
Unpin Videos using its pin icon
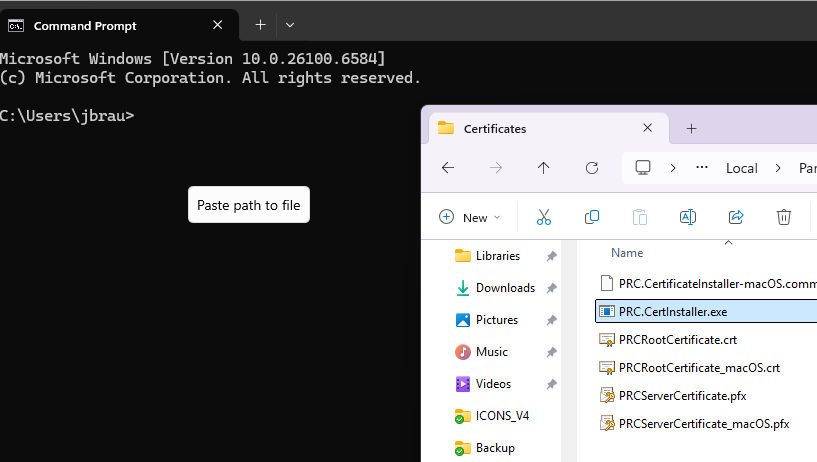click(551, 384)
